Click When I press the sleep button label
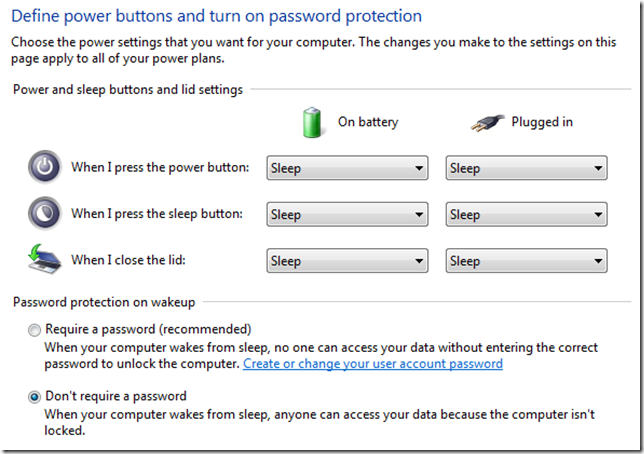Screen dimensions: 644x454 157,214
